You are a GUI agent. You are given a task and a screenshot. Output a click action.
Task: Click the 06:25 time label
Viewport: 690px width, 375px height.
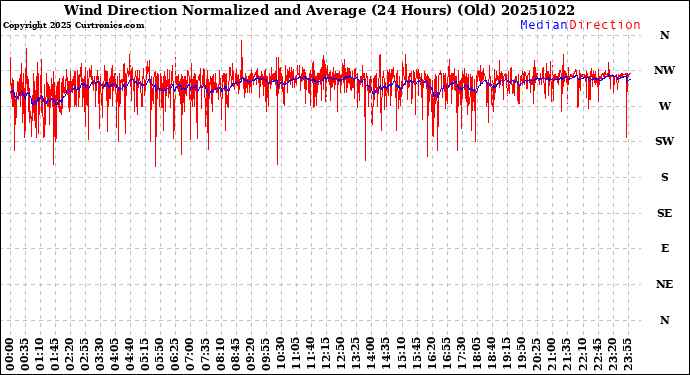[x=175, y=354]
